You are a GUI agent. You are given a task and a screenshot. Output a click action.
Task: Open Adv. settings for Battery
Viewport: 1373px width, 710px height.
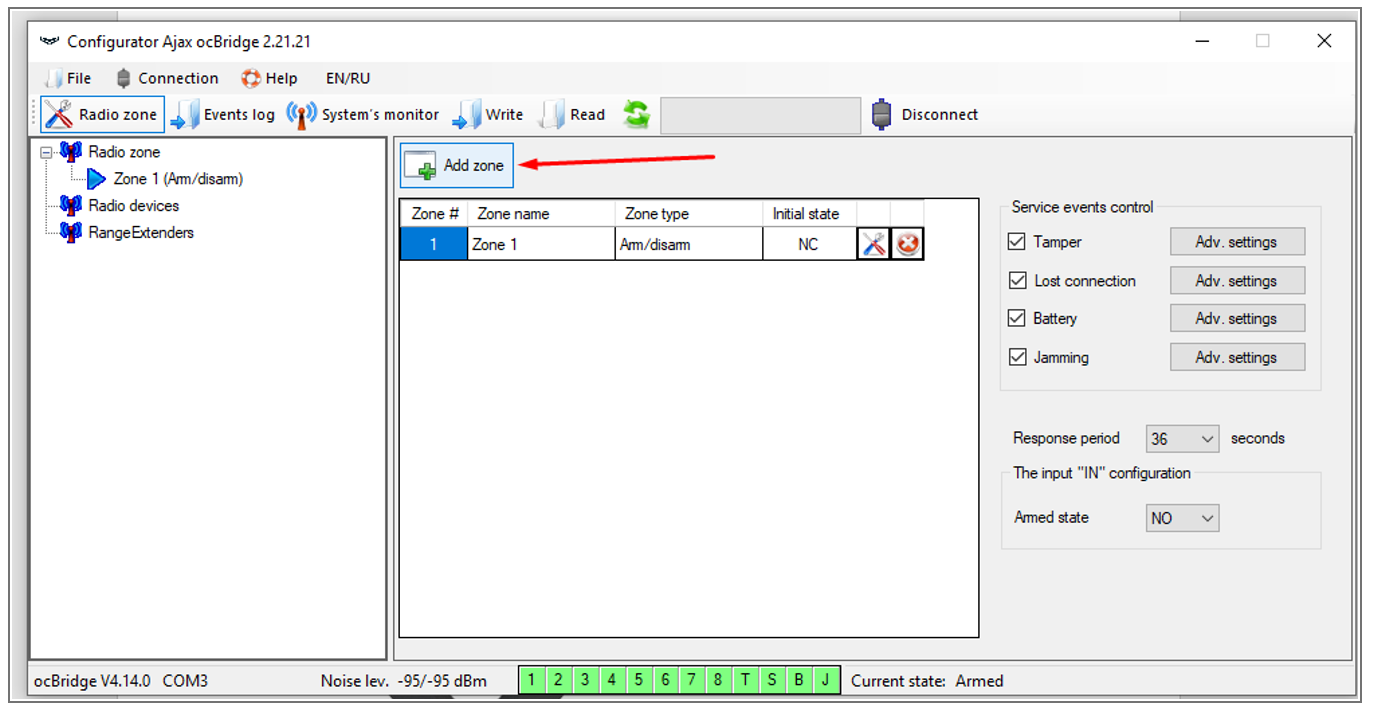click(x=1237, y=318)
